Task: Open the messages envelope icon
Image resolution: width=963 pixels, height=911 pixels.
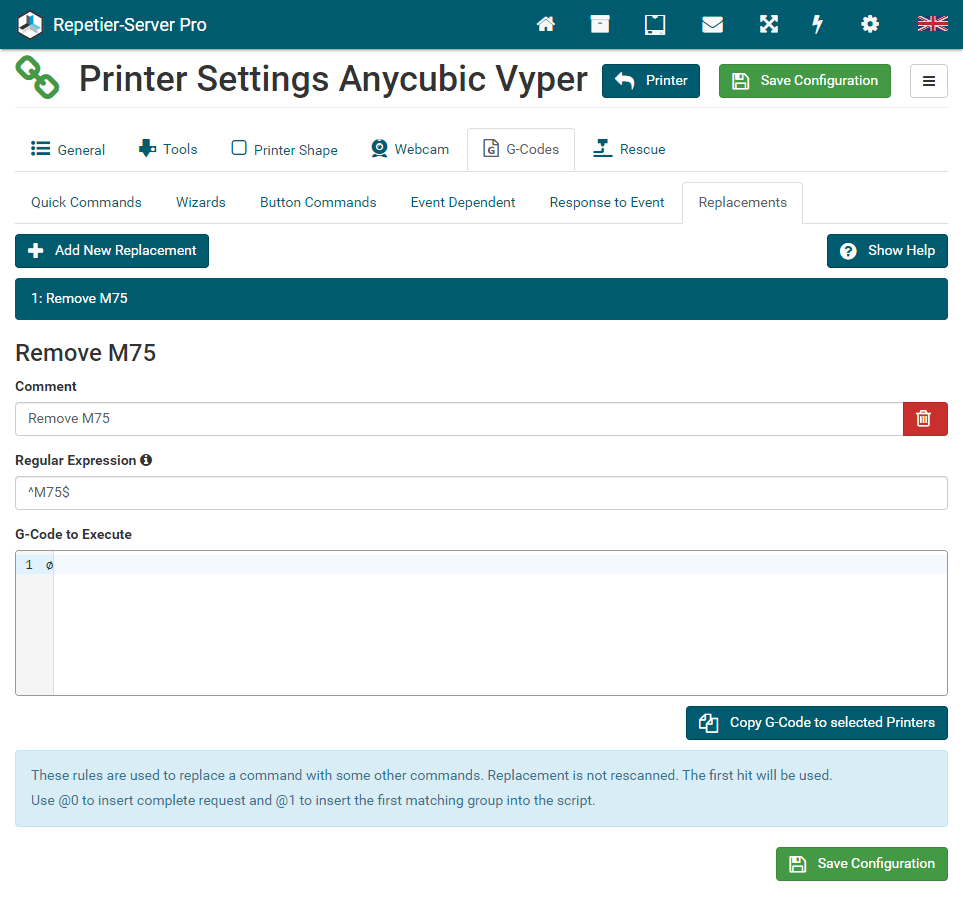Action: tap(712, 25)
